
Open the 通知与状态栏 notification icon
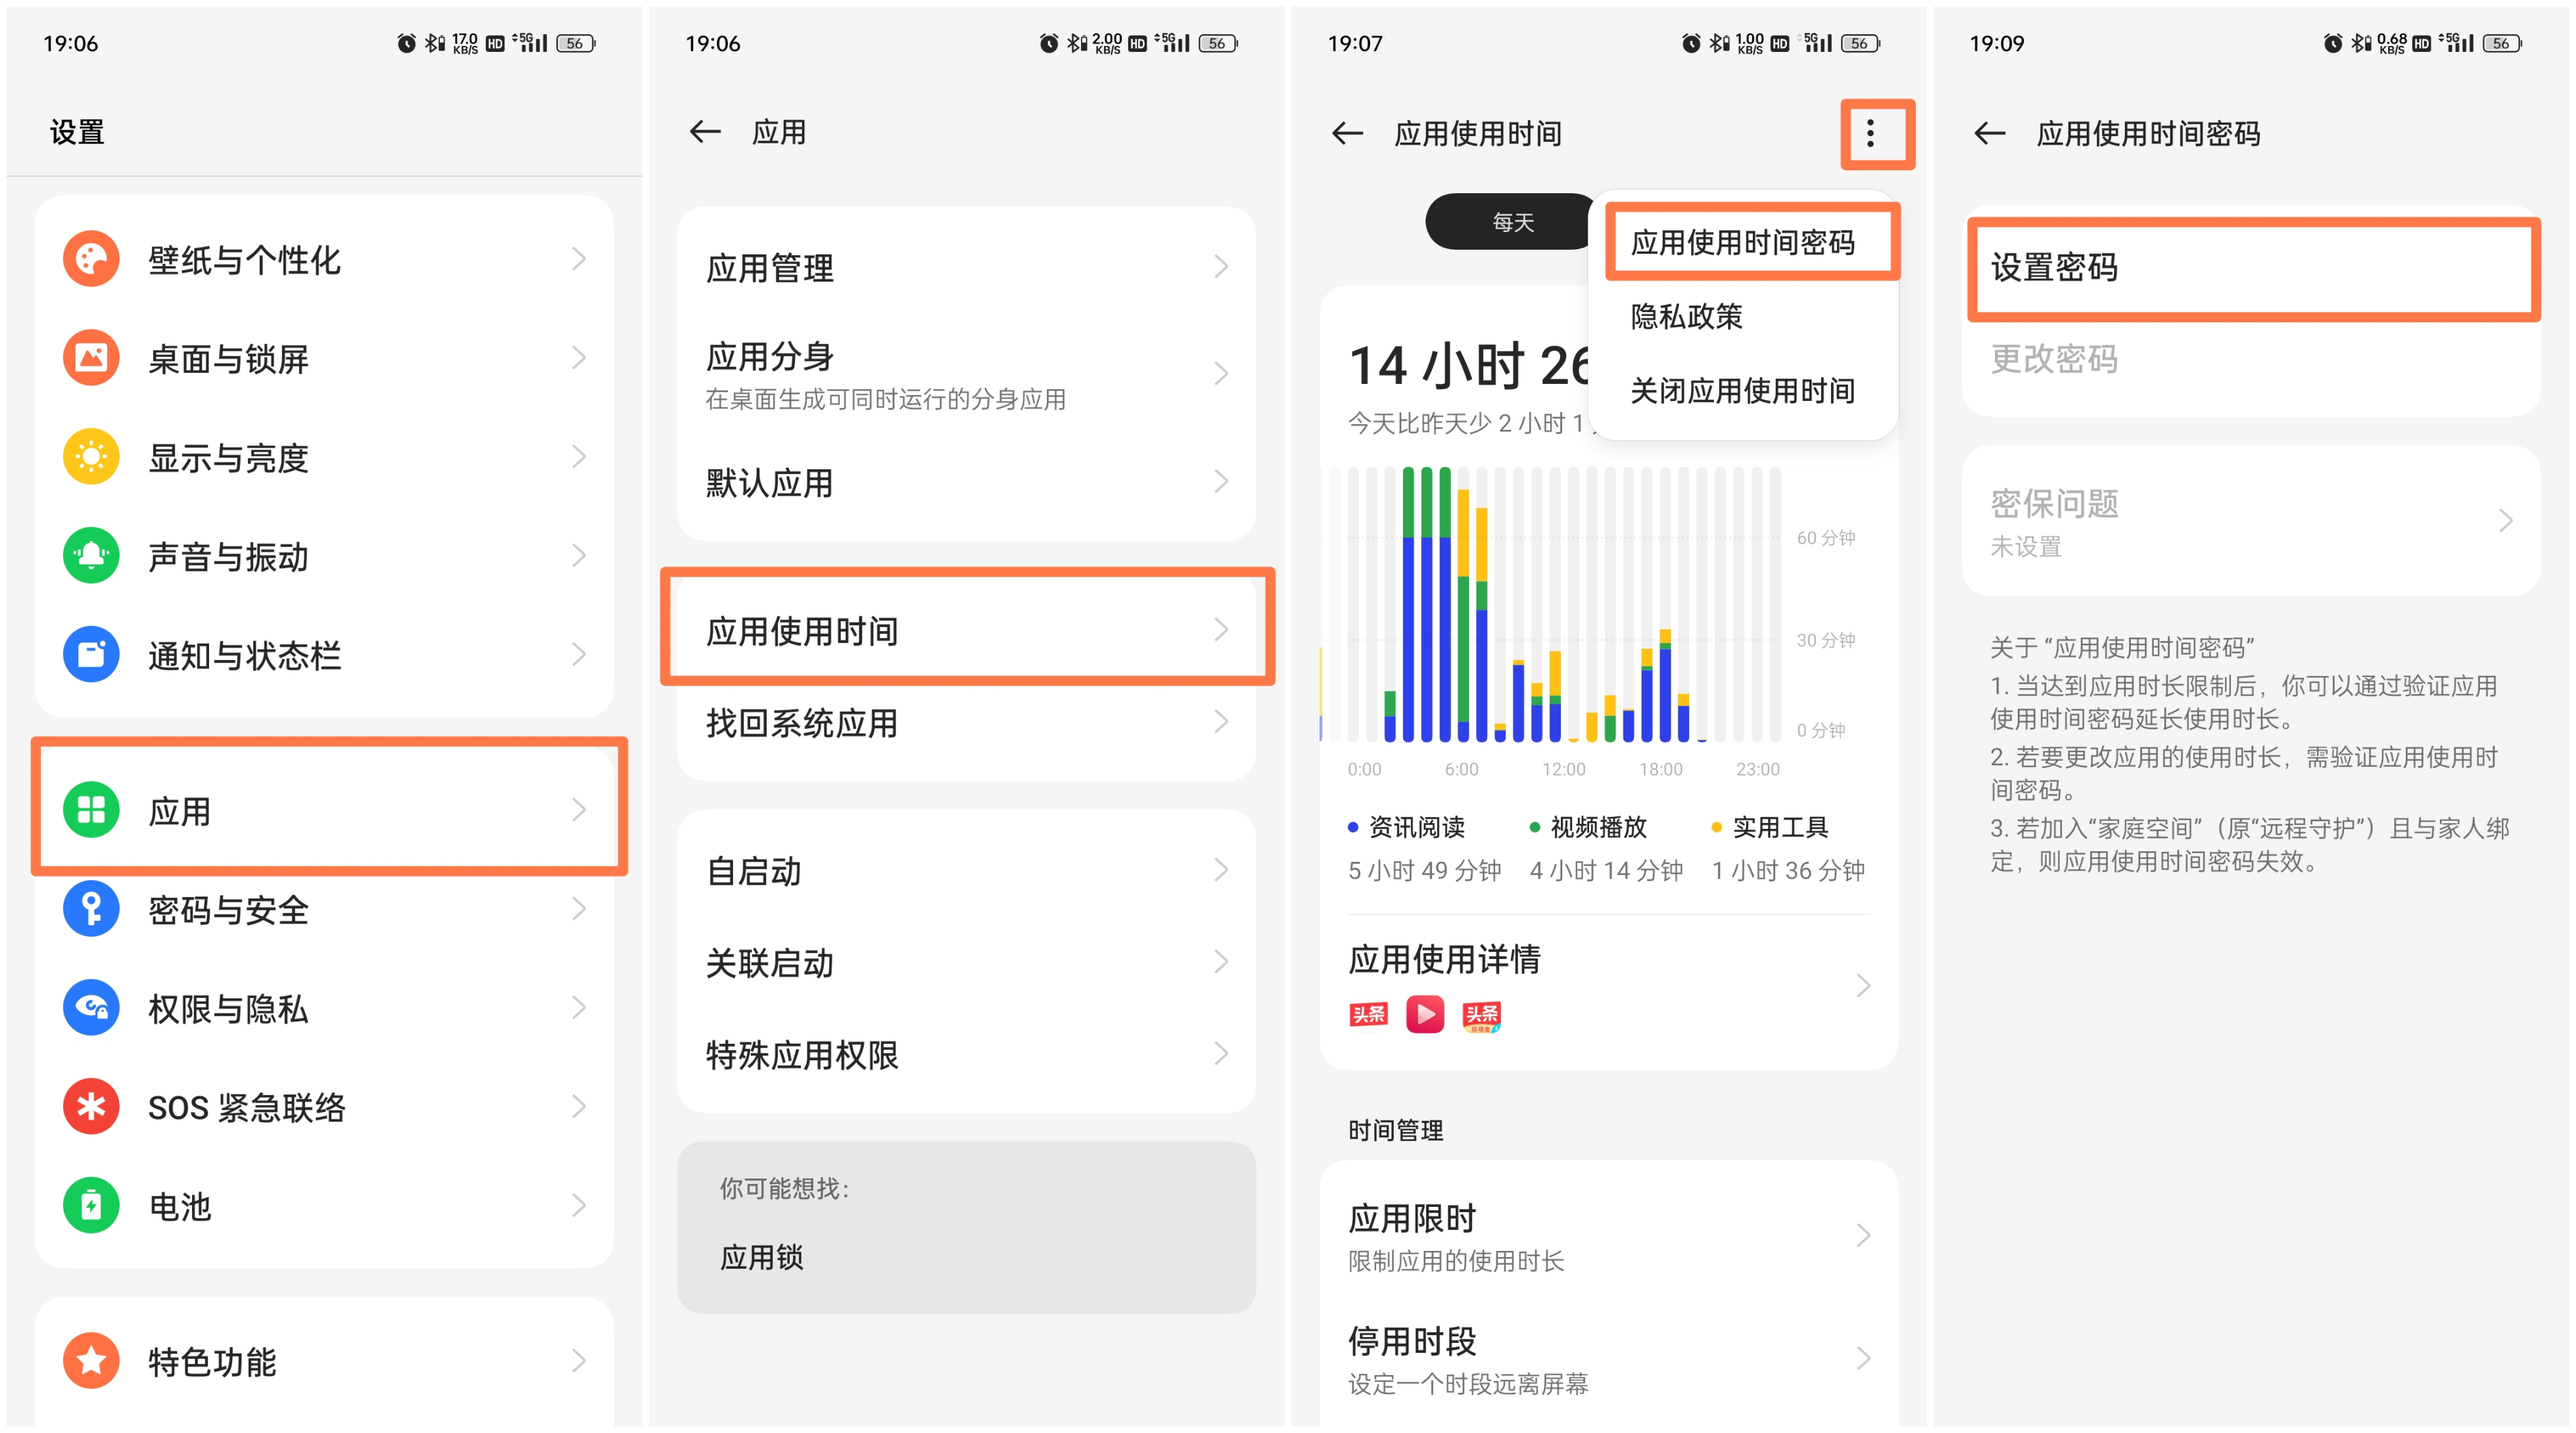coord(91,654)
